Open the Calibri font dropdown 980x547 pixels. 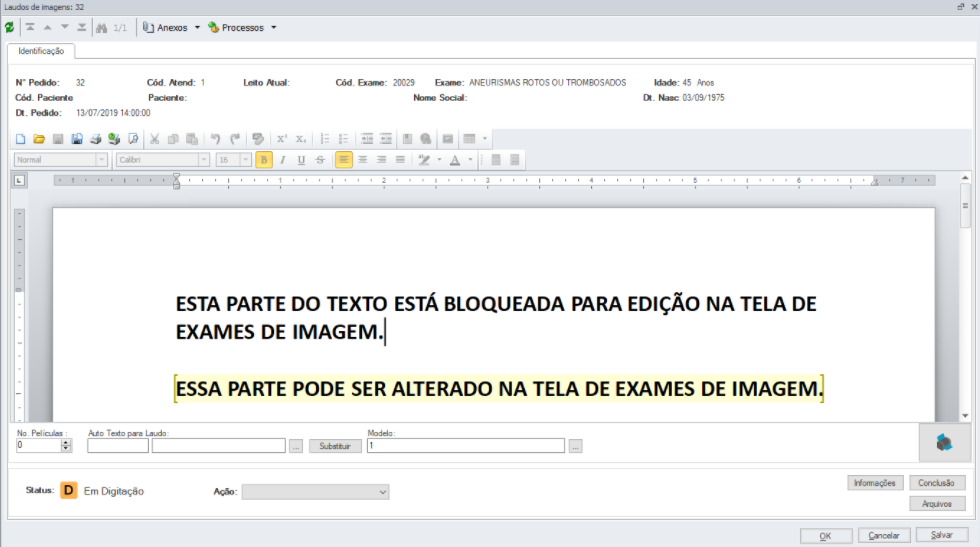pyautogui.click(x=204, y=160)
